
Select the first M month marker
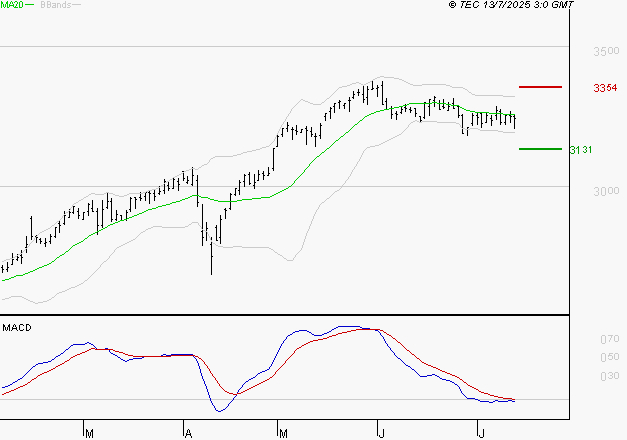89,433
